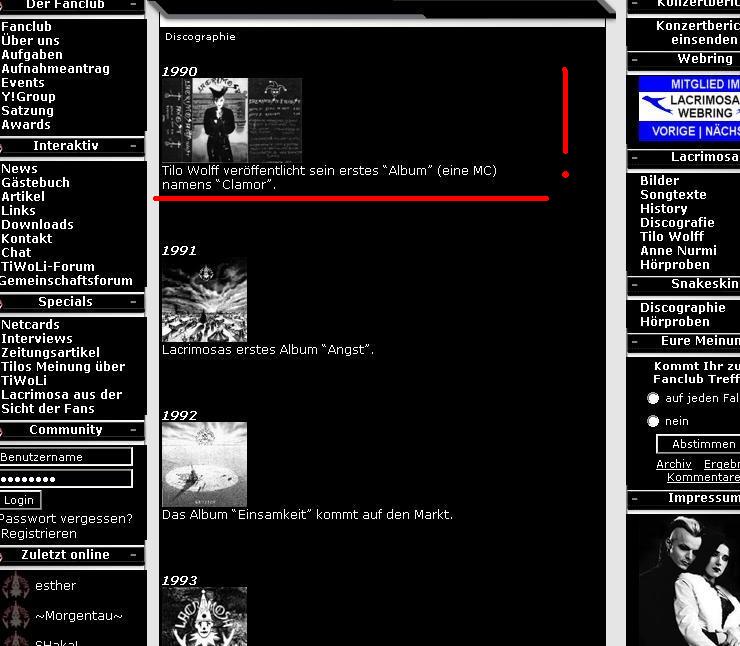Screen dimensions: 740x646
Task: Open the Netcards specials page
Action: tap(30, 325)
